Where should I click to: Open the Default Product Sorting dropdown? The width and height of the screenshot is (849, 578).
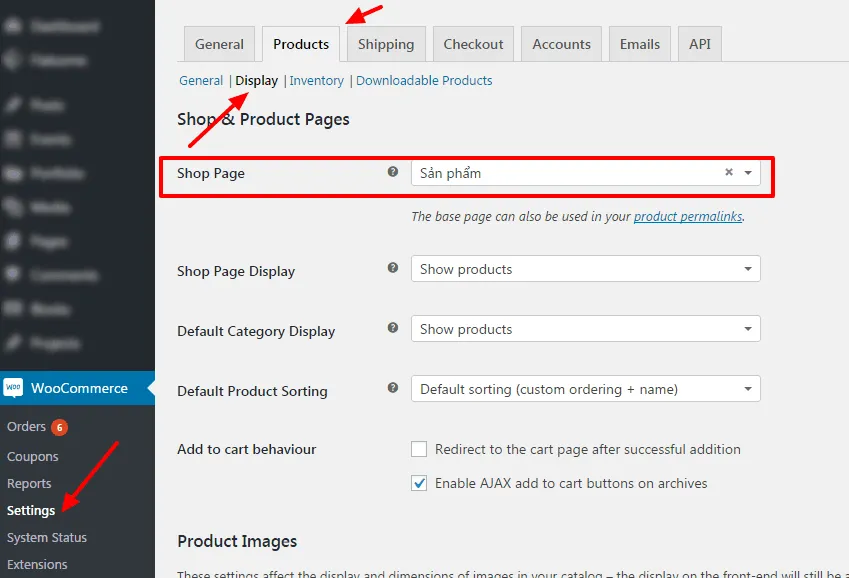pos(585,389)
